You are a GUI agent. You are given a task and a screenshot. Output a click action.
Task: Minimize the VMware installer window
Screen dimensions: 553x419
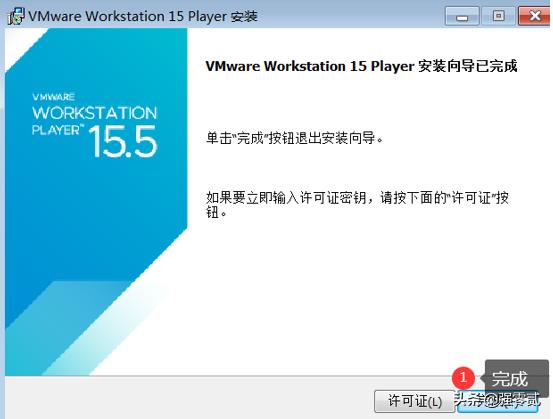coord(462,16)
